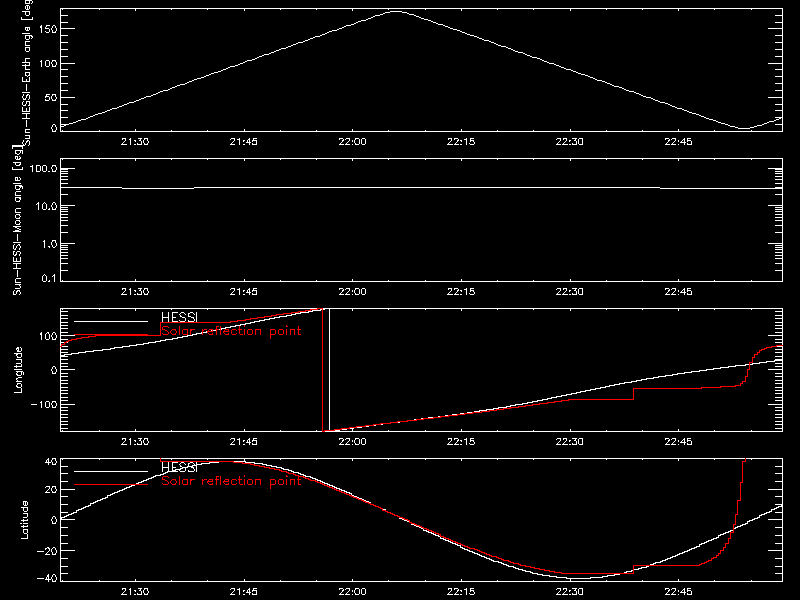The height and width of the screenshot is (600, 800).
Task: Click 22:15 label under Earth angle plot
Action: pos(461,142)
